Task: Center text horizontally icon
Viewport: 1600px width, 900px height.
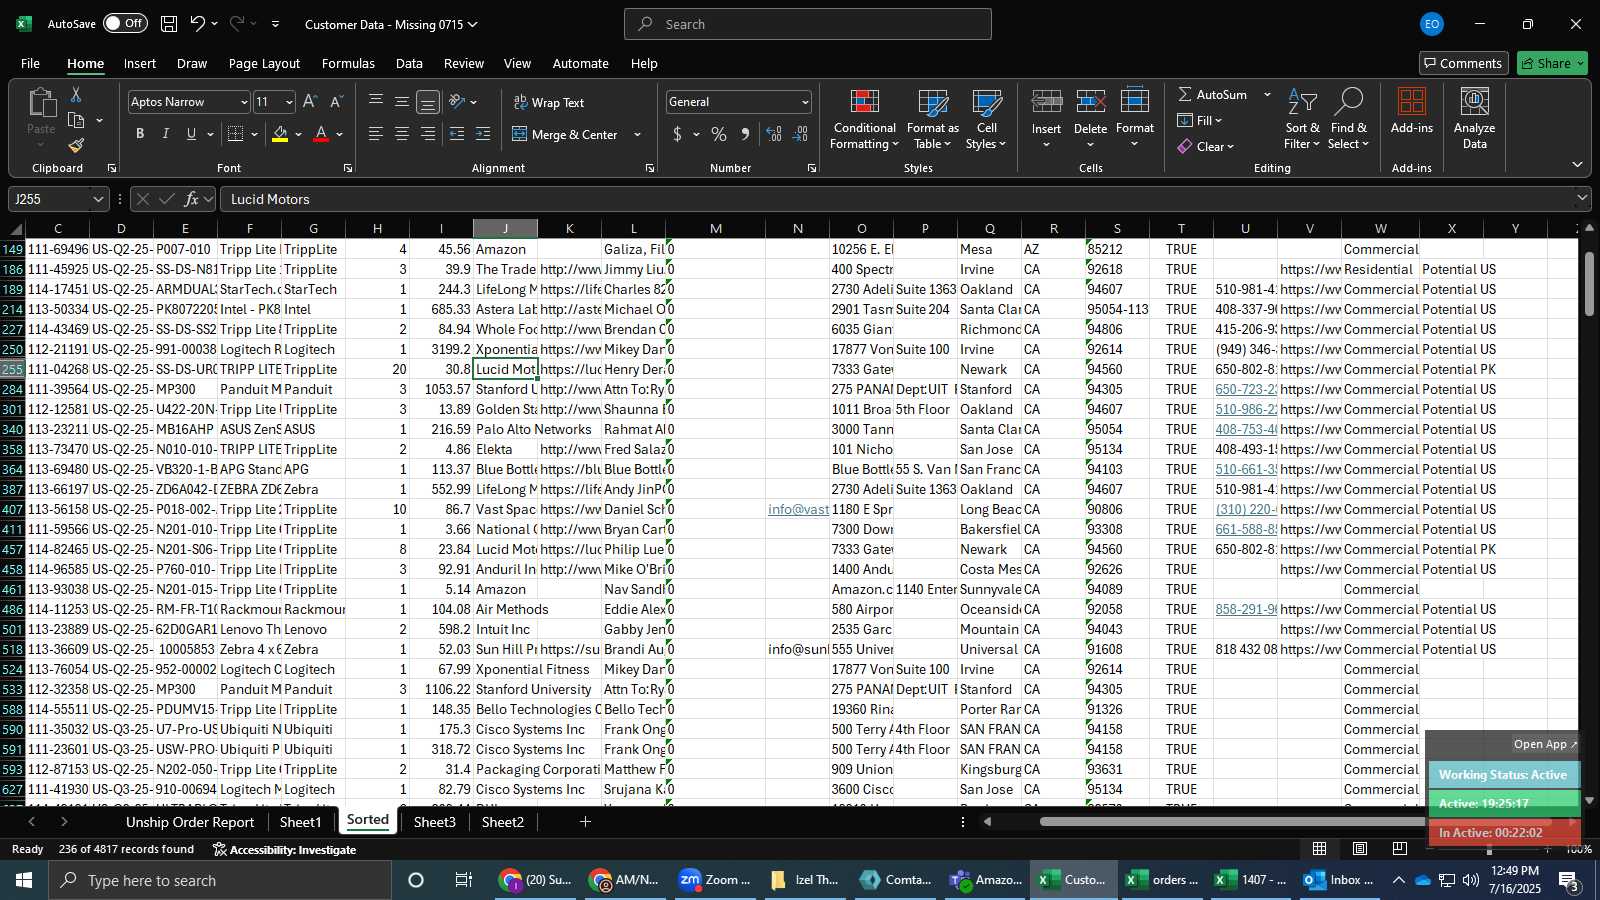Action: tap(402, 134)
